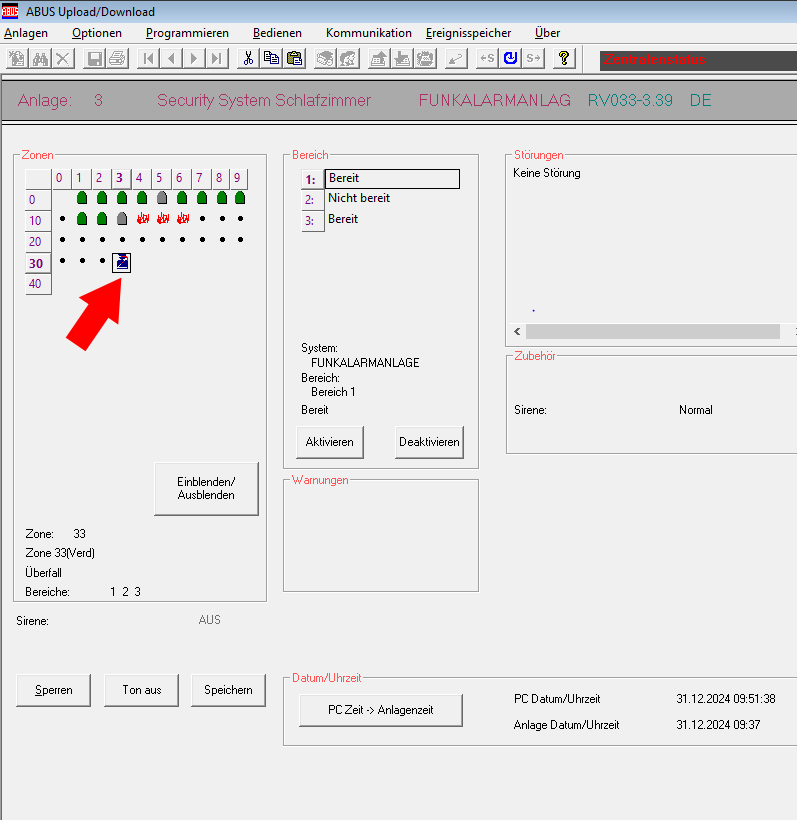Select the red fire icon for zone 14

coord(142,218)
